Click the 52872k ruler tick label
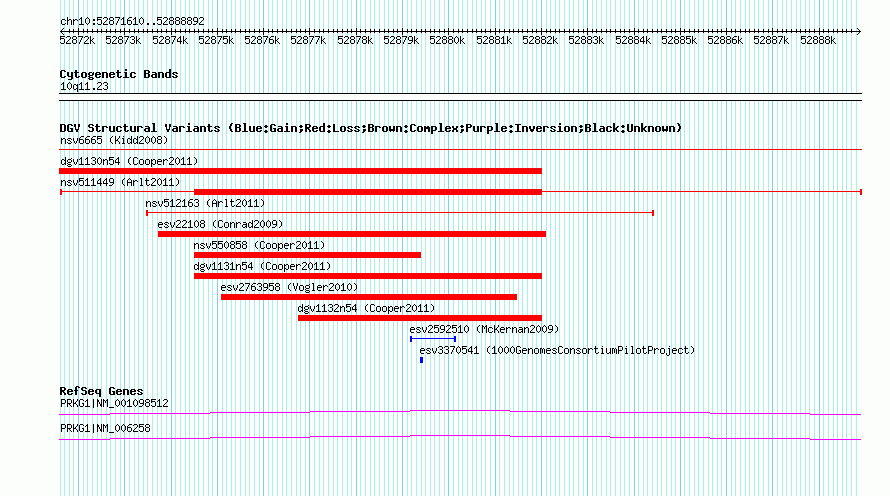Image resolution: width=890 pixels, height=496 pixels. coord(77,40)
